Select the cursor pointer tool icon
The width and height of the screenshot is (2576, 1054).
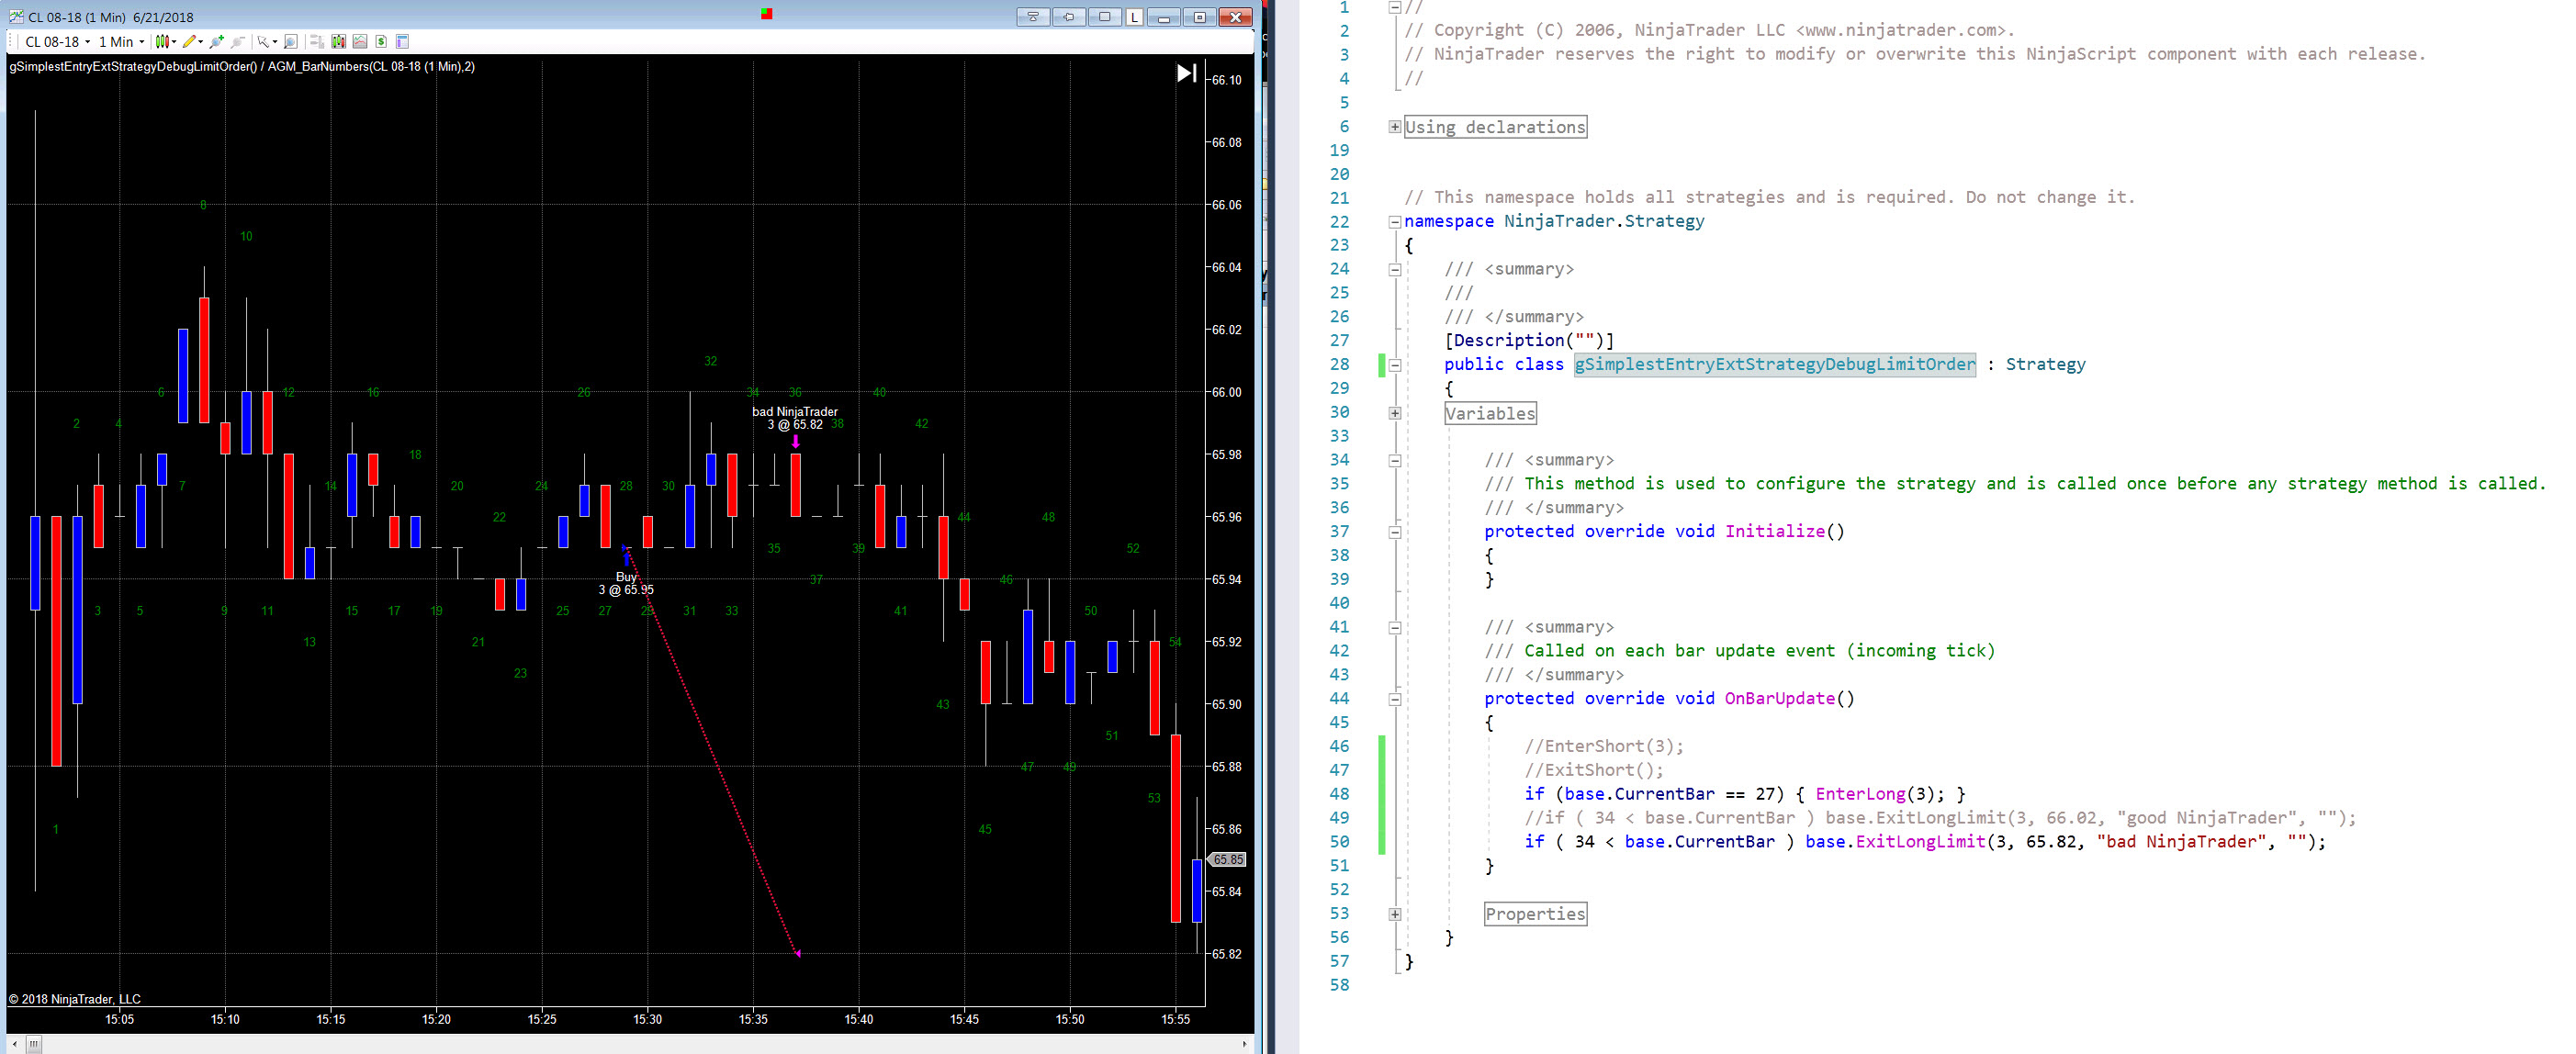263,42
